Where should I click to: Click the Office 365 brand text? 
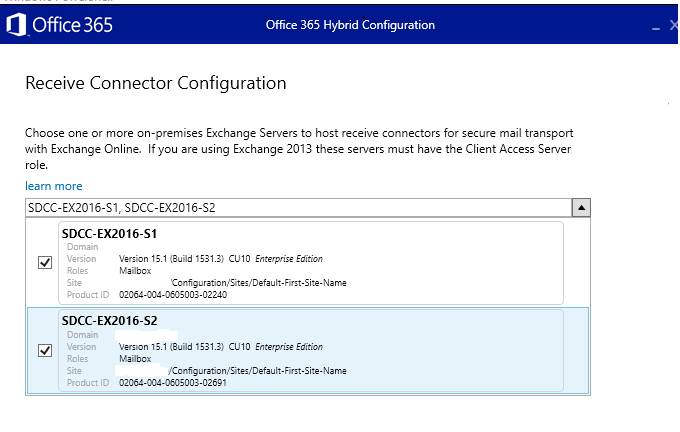[72, 25]
